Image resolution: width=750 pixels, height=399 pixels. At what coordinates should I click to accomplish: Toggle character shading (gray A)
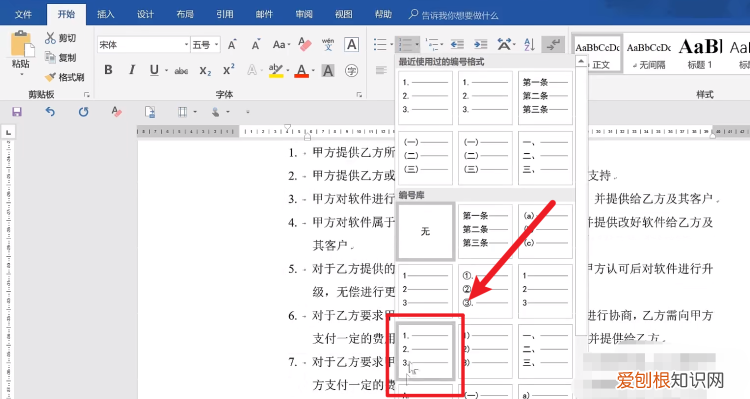(x=328, y=71)
